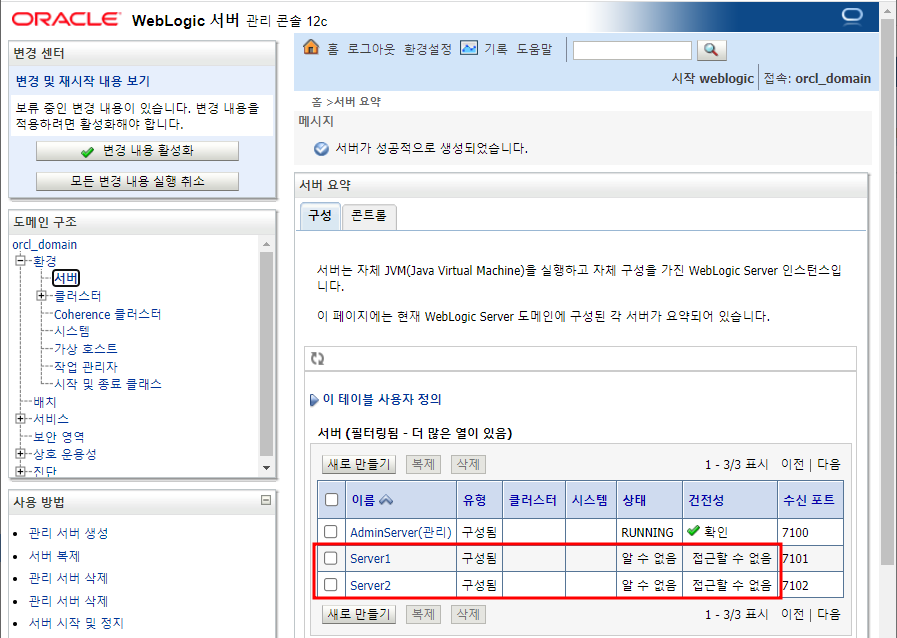Select 배치 in the domain tree
The width and height of the screenshot is (897, 638).
45,402
